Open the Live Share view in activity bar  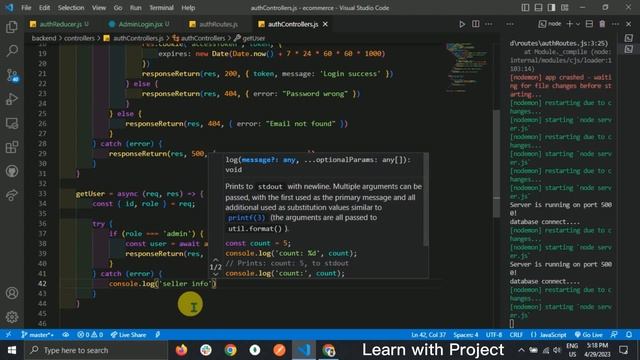click(12, 195)
